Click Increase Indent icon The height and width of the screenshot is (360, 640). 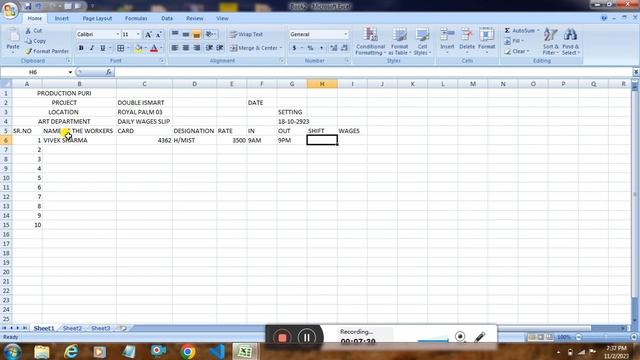(x=220, y=48)
